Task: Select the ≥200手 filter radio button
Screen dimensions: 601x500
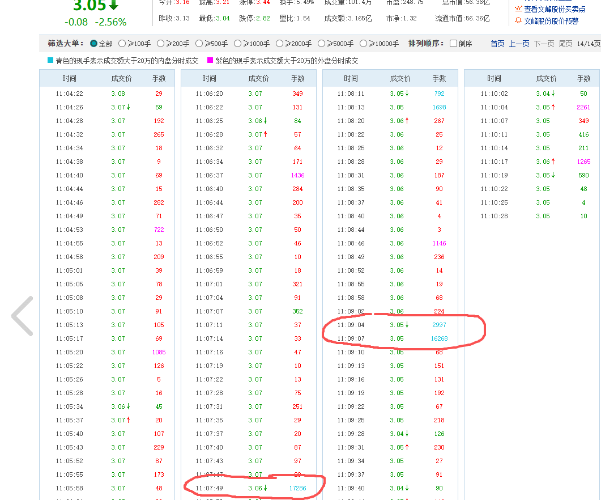Action: click(161, 44)
